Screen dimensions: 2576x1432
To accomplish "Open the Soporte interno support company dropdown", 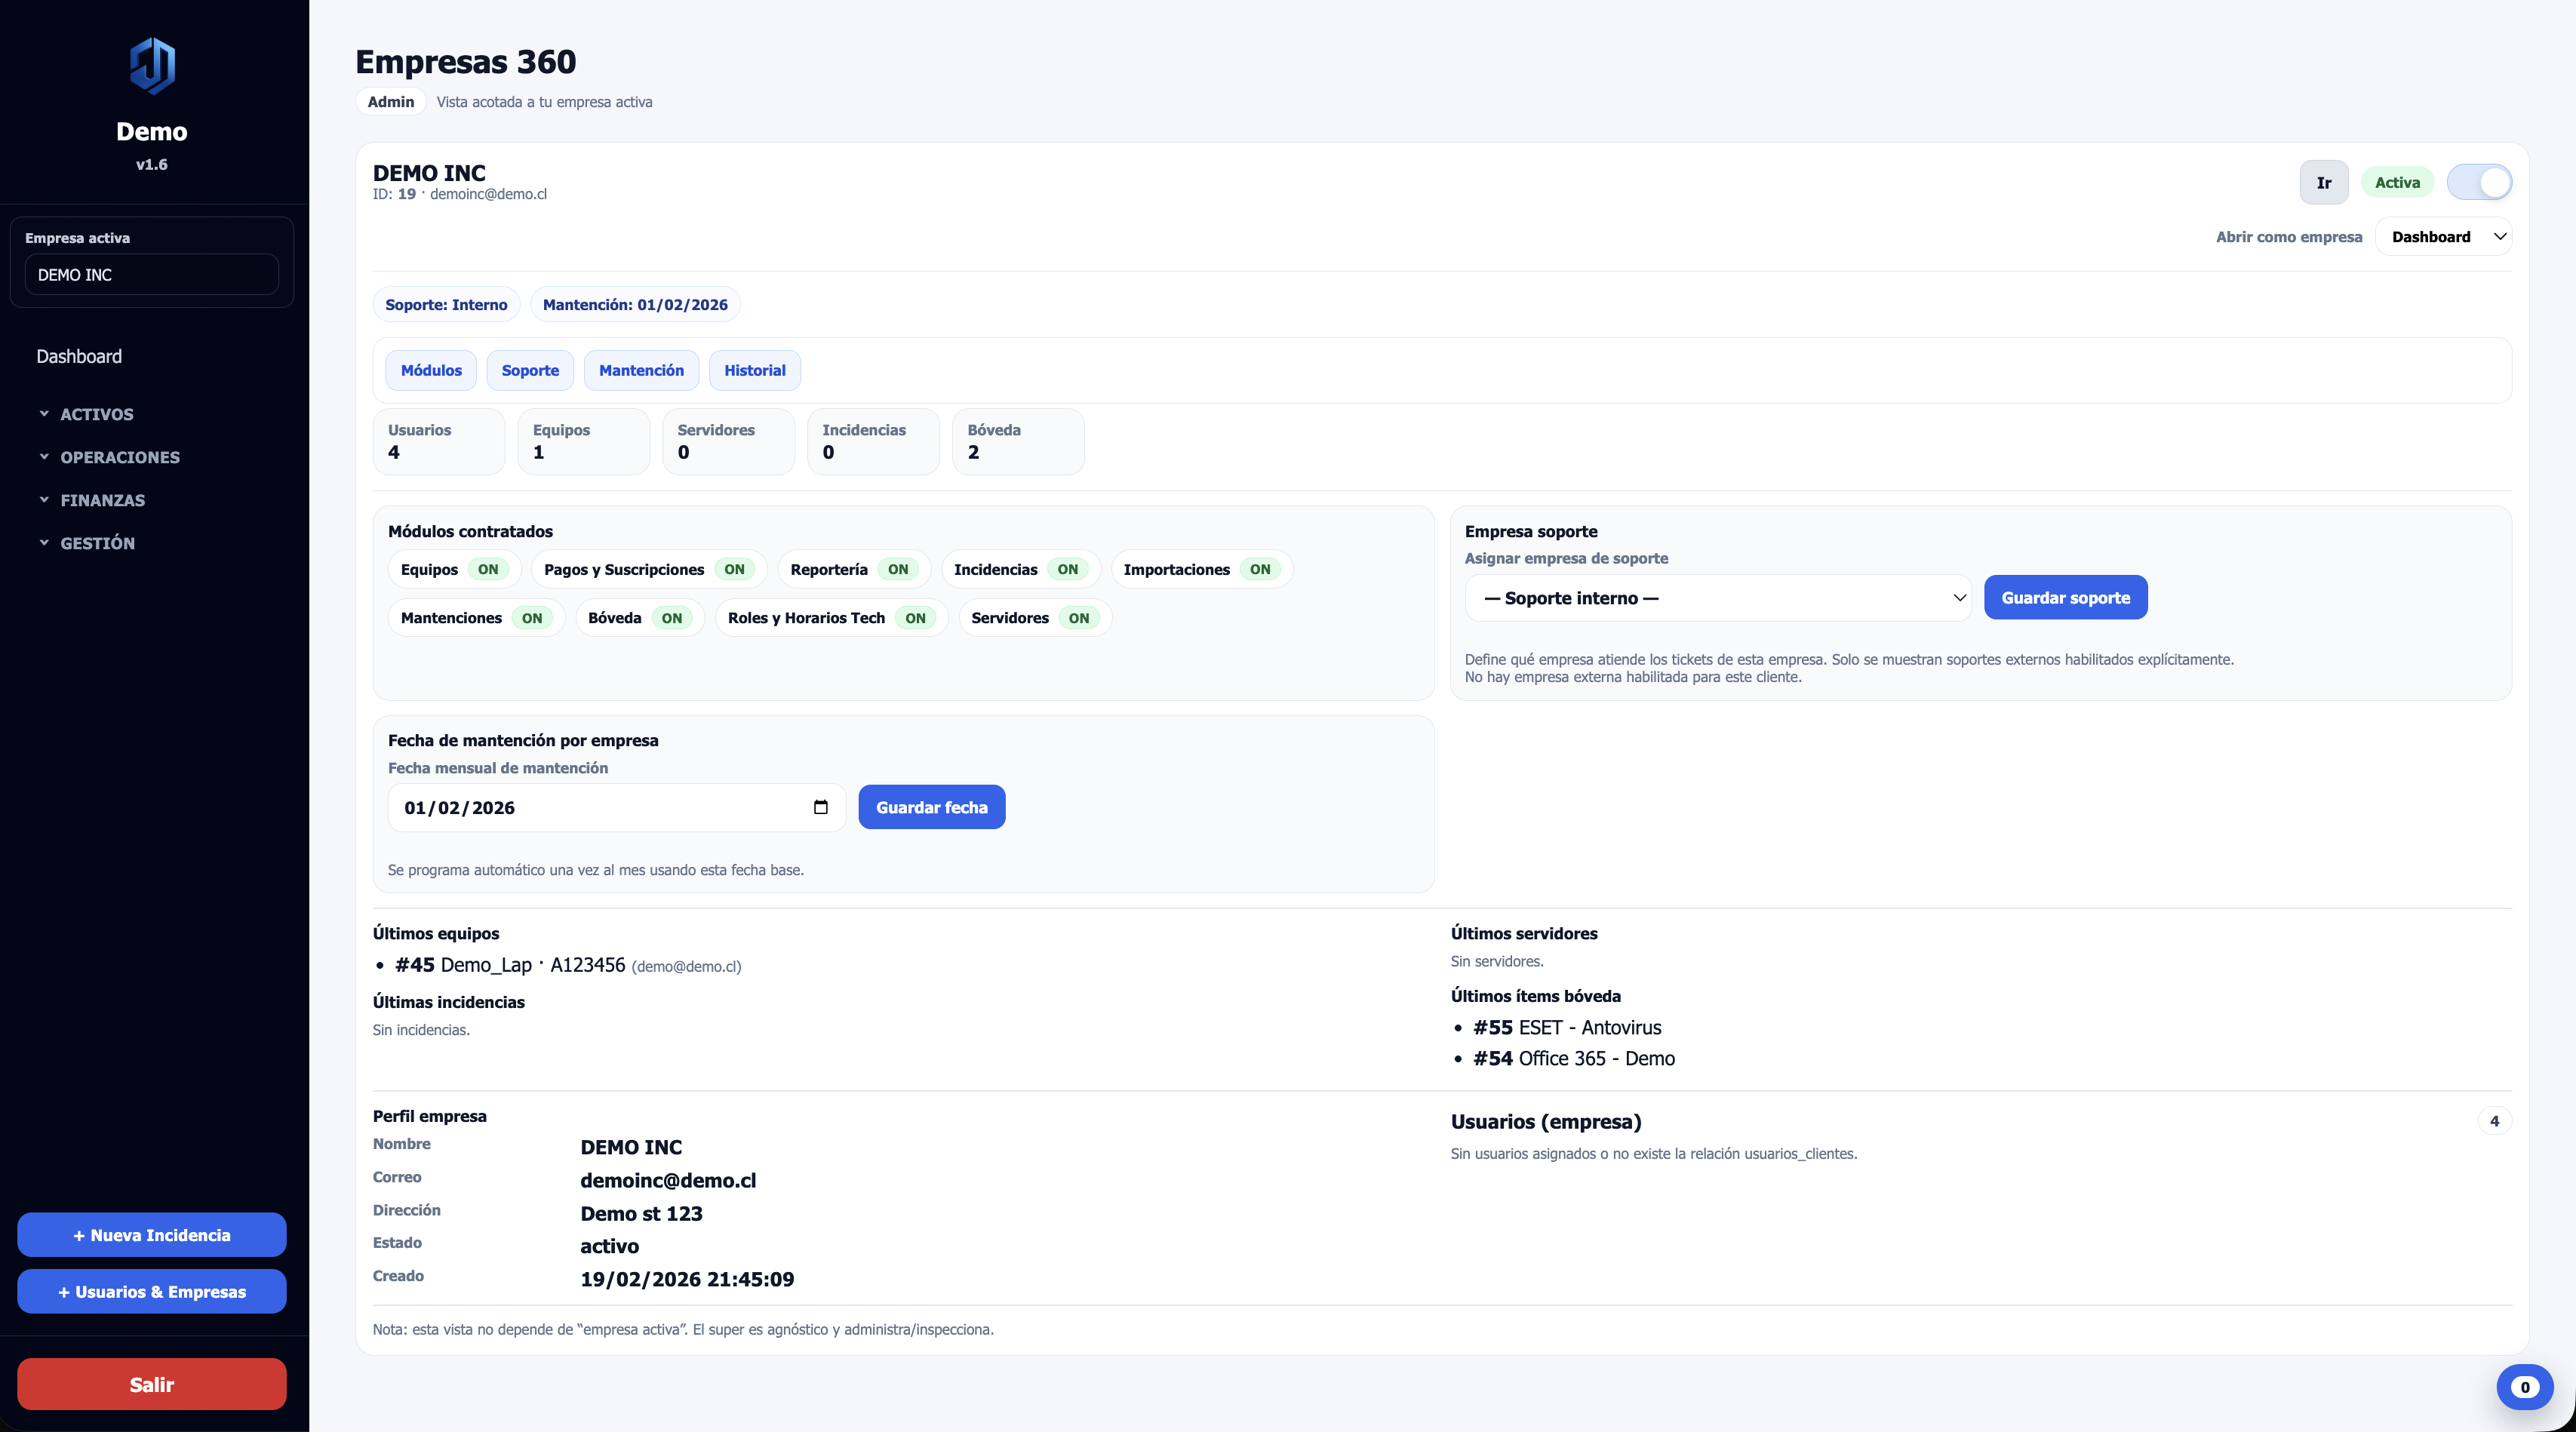I will click(x=1718, y=598).
